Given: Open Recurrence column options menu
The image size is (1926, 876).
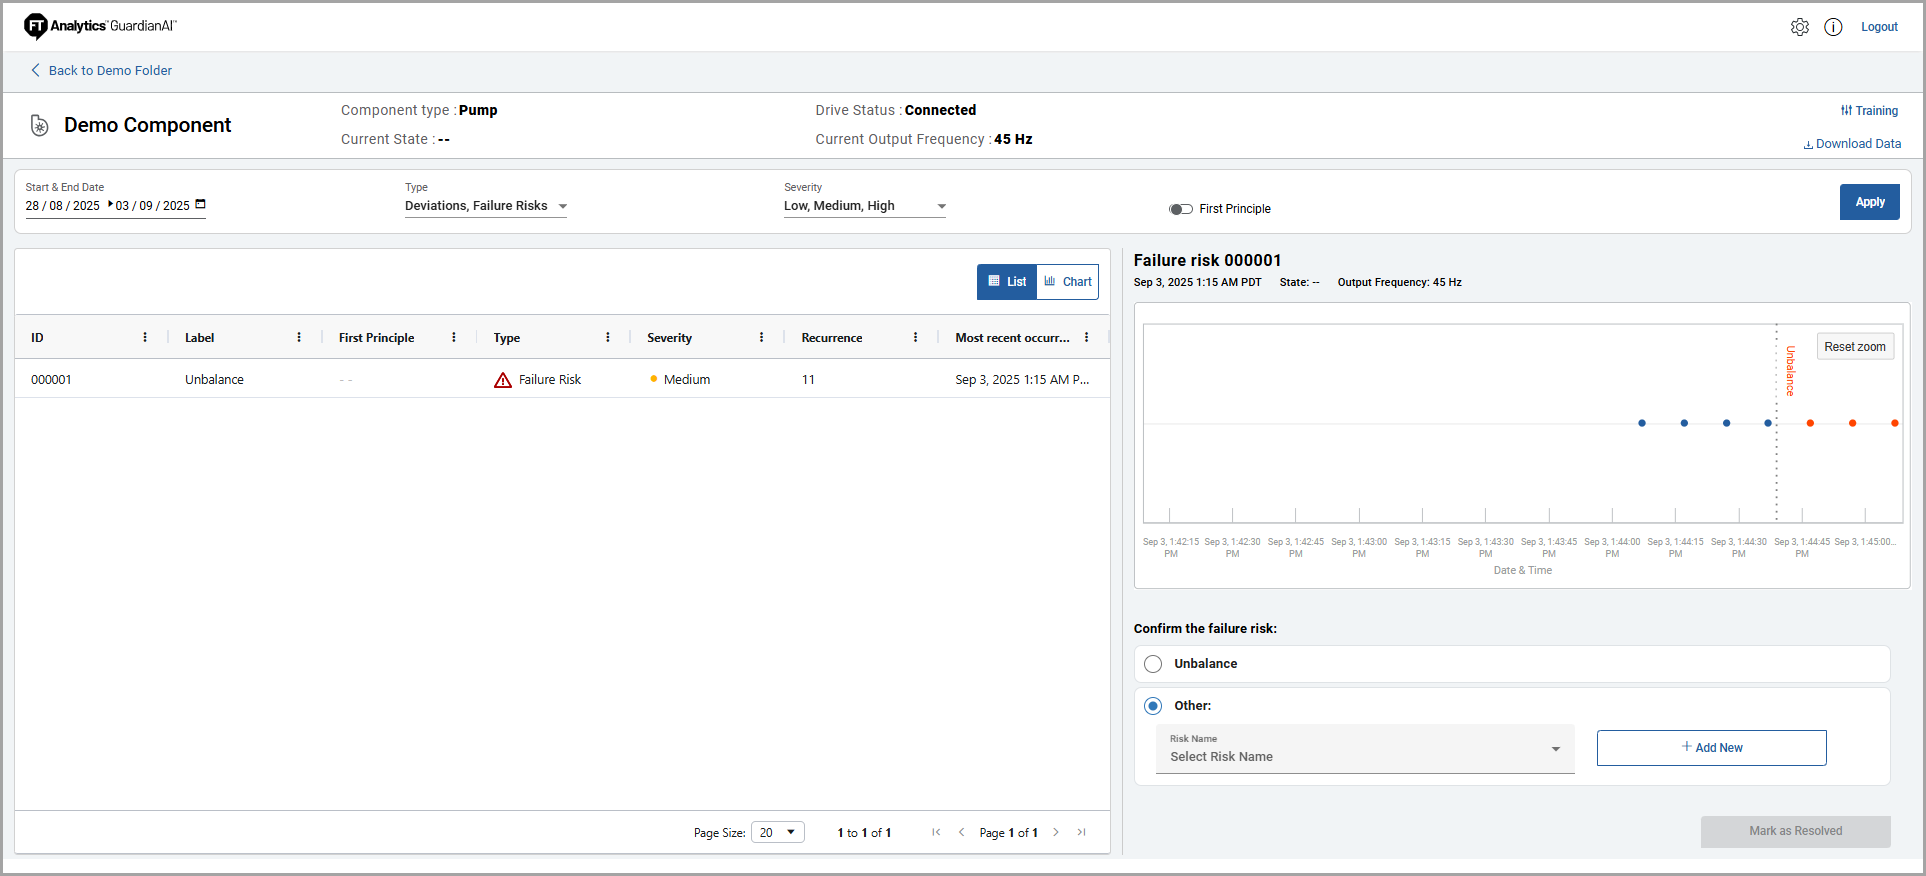Looking at the screenshot, I should pos(915,338).
